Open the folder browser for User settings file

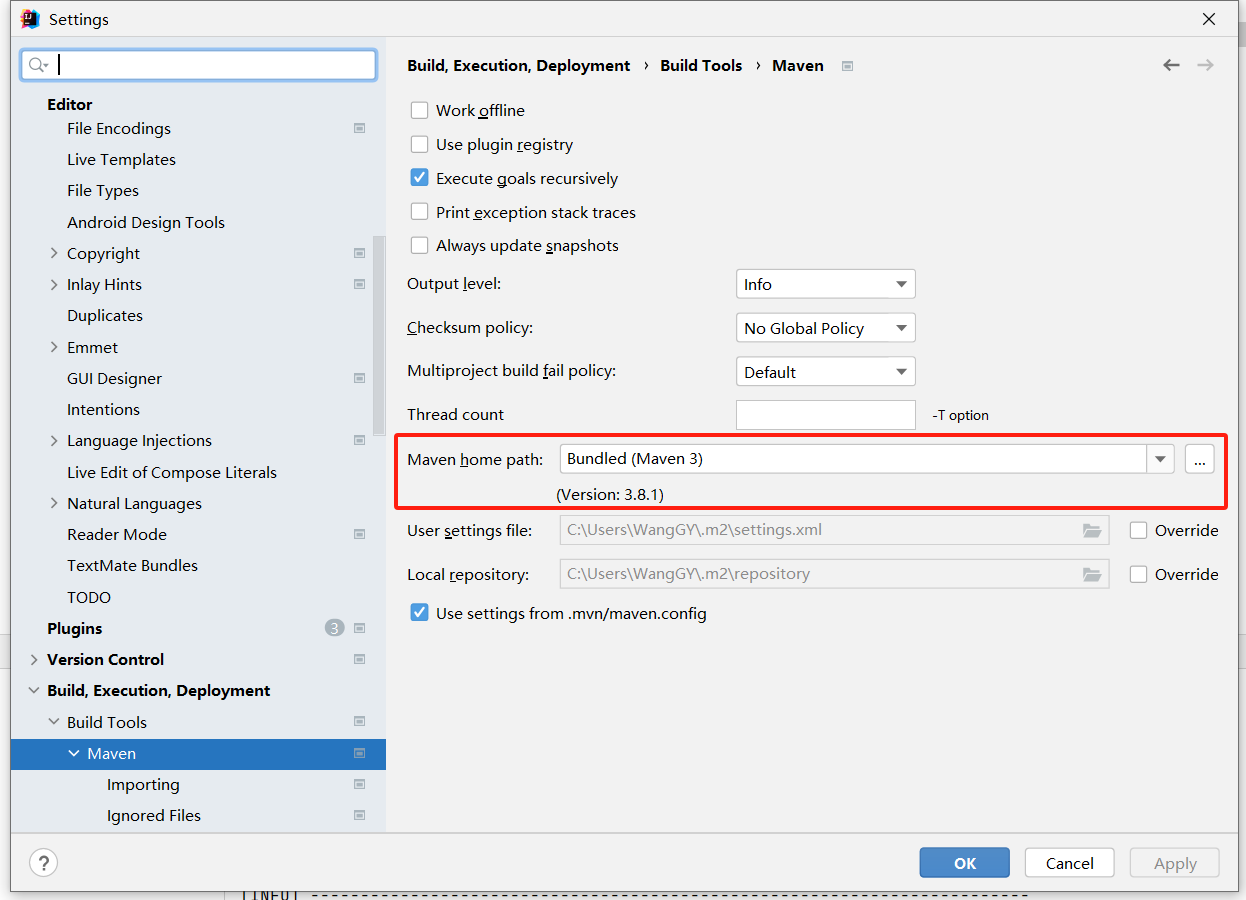tap(1092, 530)
